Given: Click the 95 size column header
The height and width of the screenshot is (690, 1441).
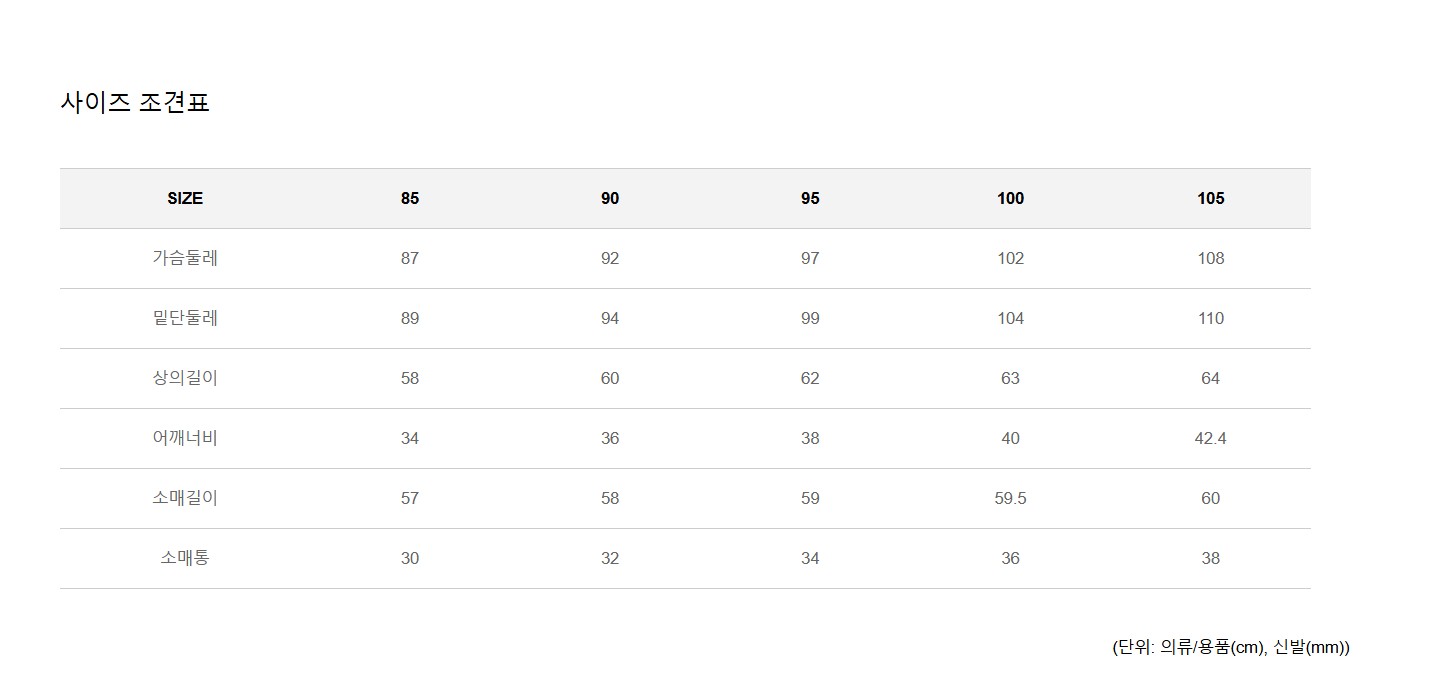Looking at the screenshot, I should click(810, 198).
